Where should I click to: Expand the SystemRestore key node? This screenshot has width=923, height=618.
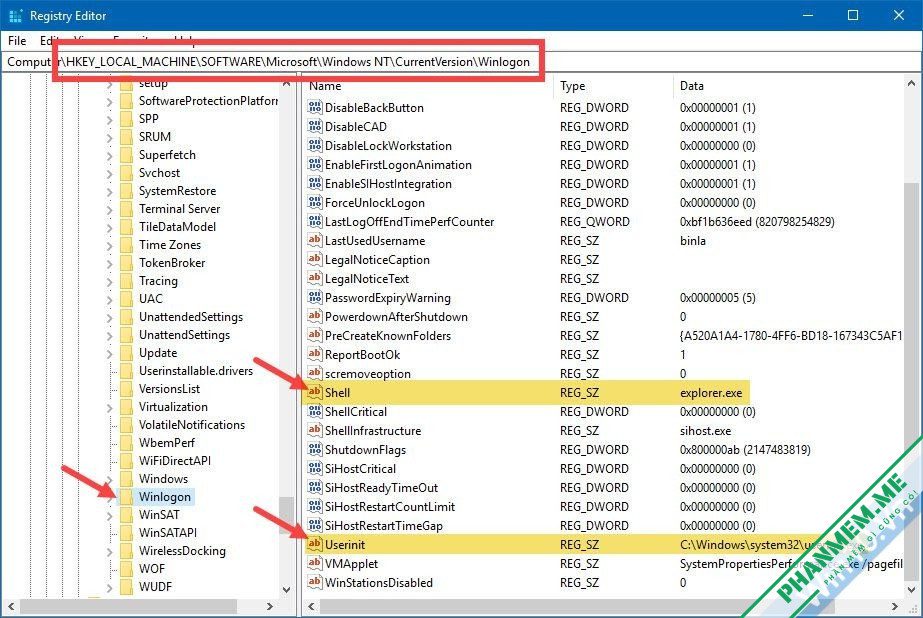(x=109, y=191)
